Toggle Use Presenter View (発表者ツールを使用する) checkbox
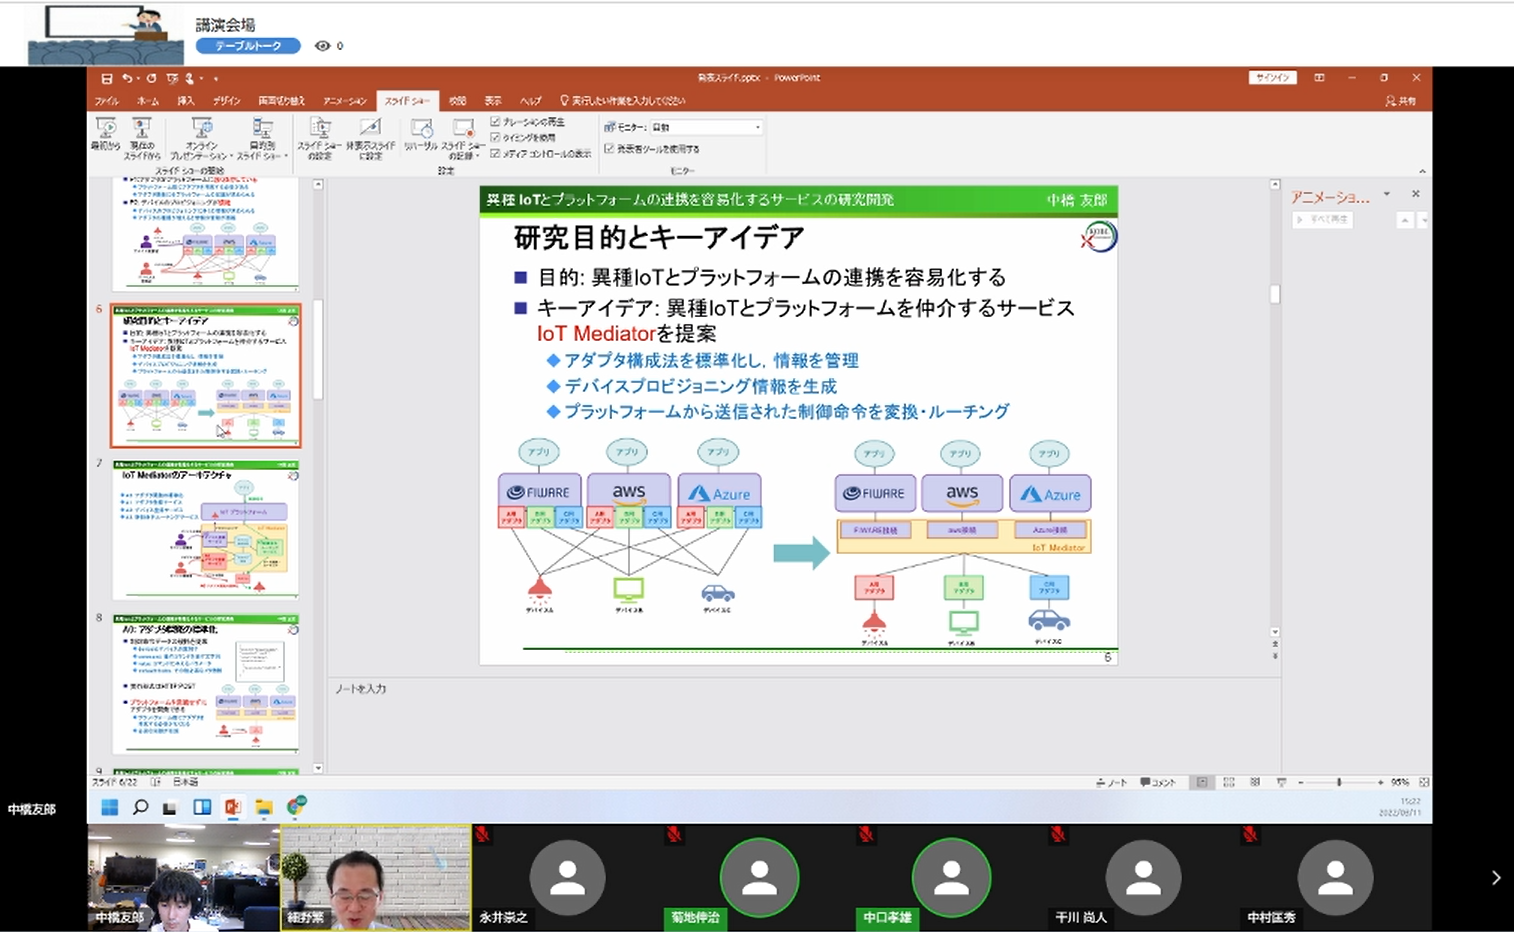Image resolution: width=1514 pixels, height=932 pixels. [x=609, y=148]
